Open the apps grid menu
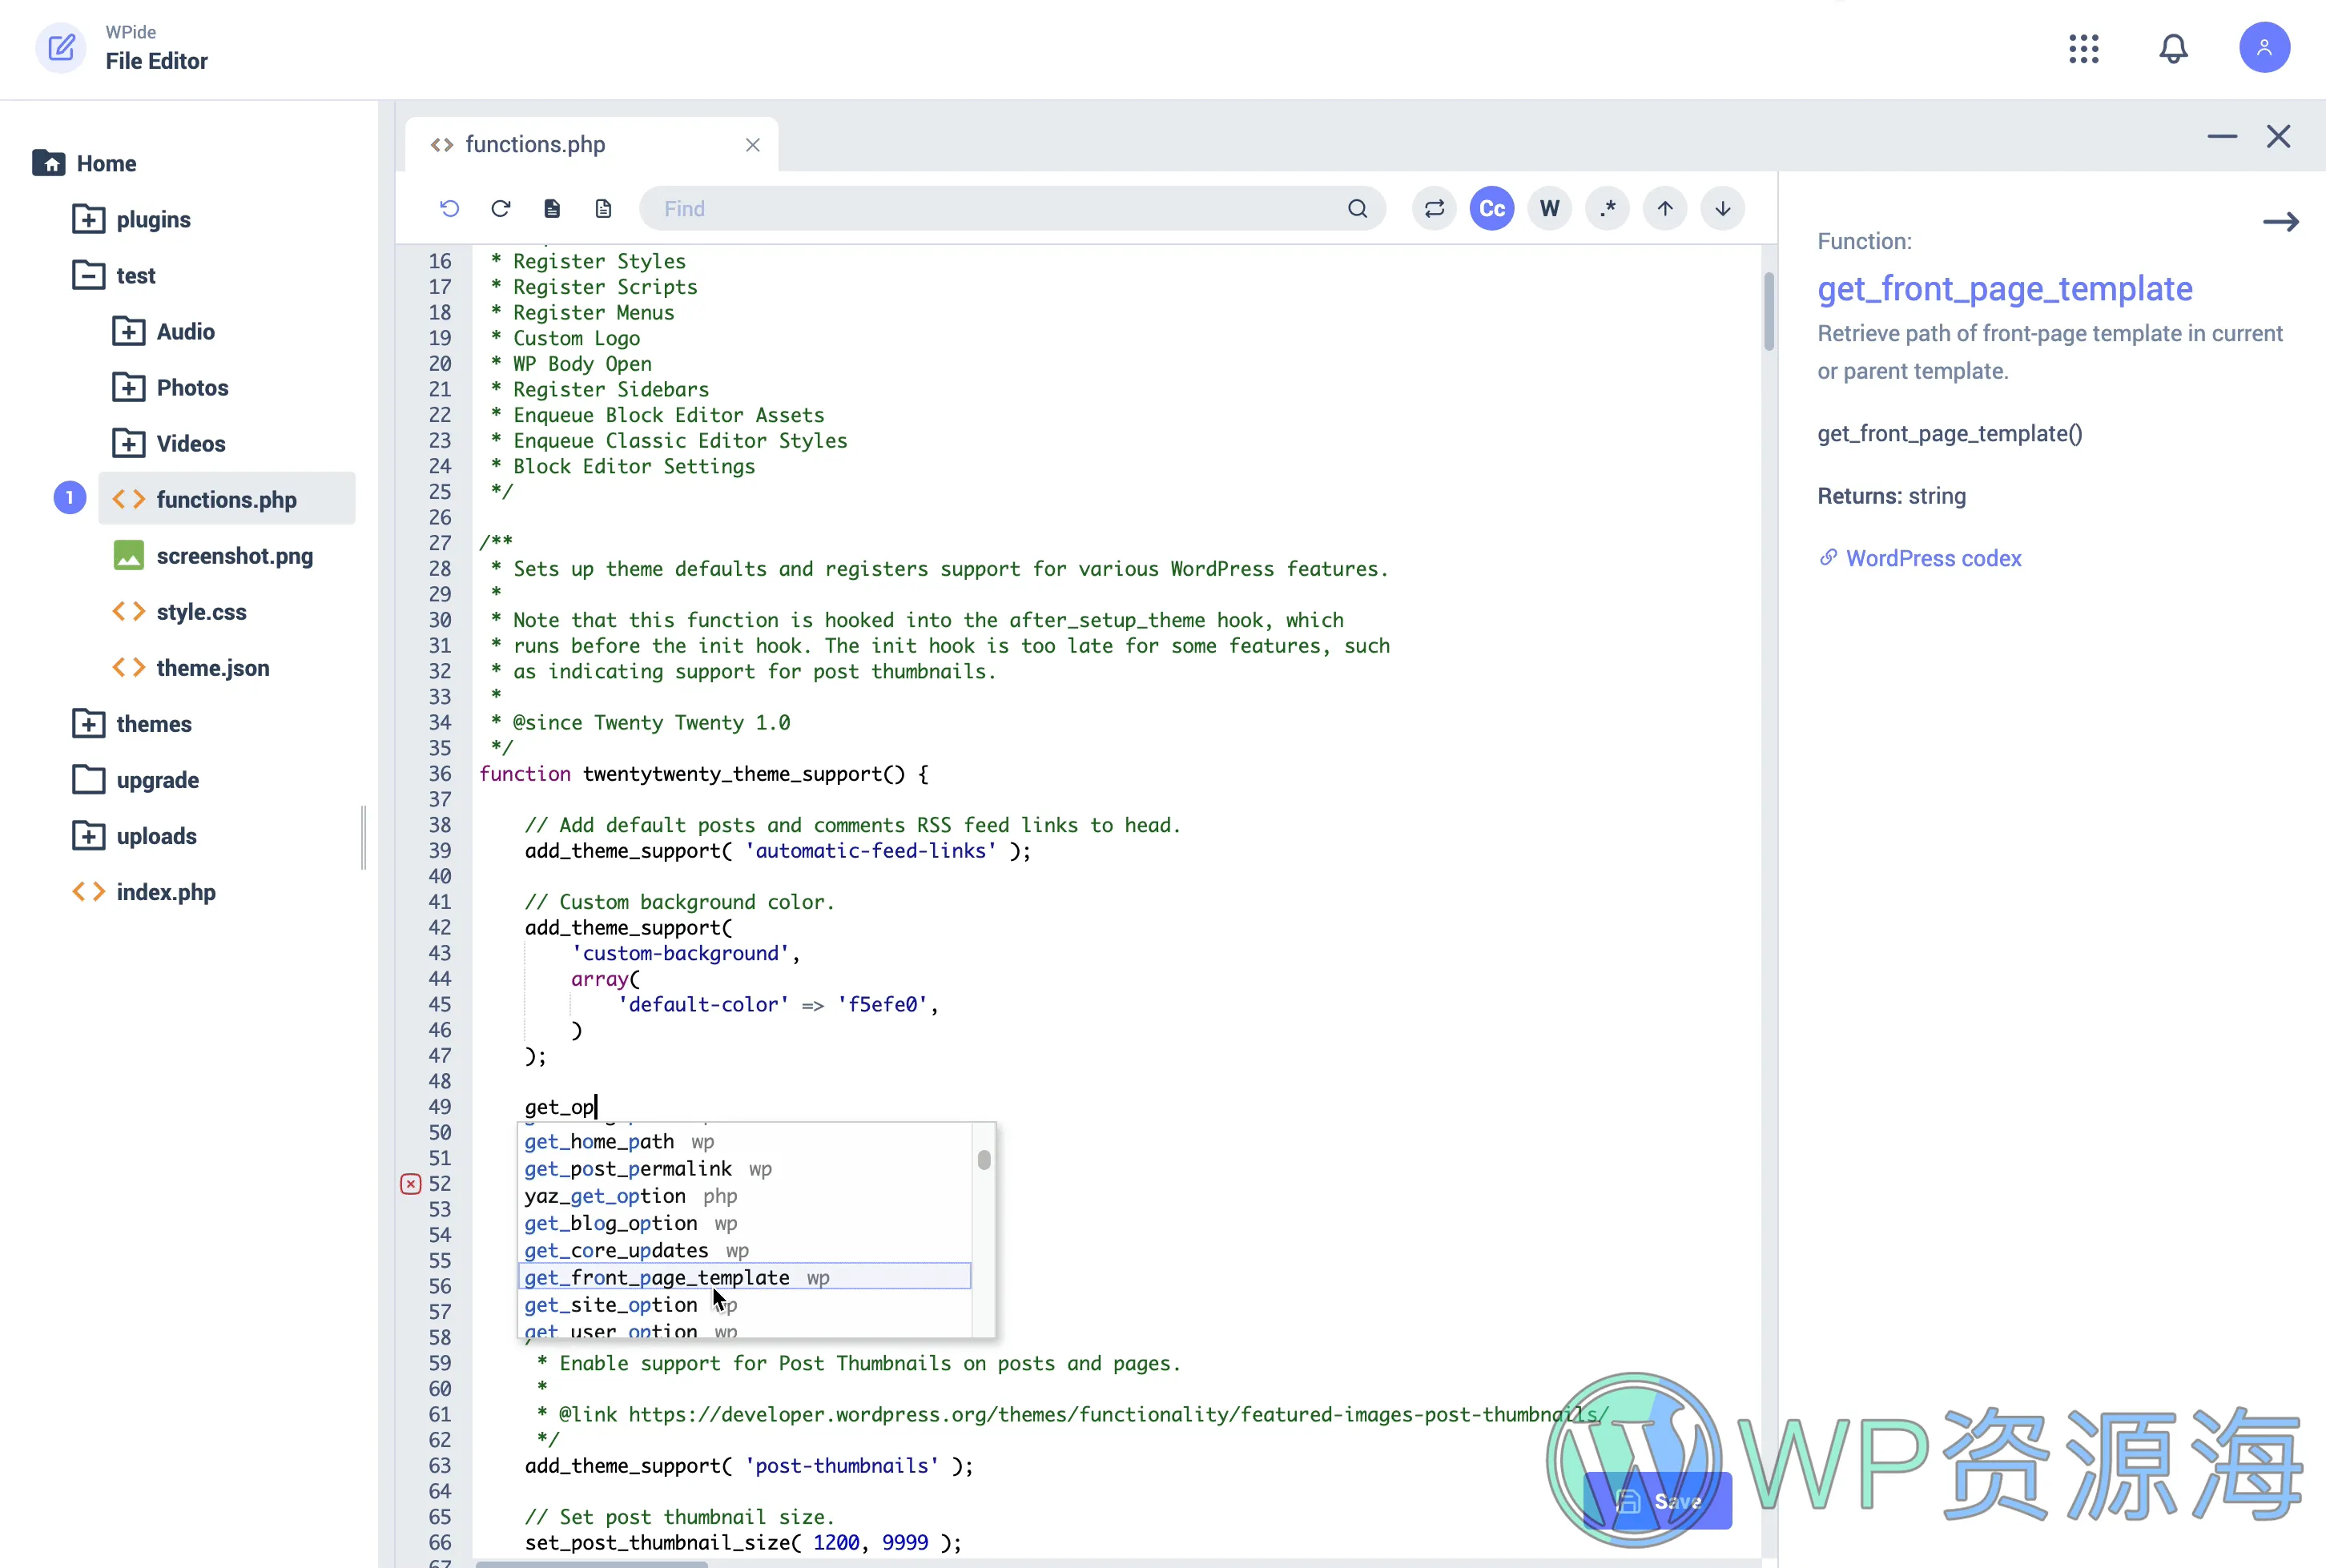 click(x=2083, y=48)
